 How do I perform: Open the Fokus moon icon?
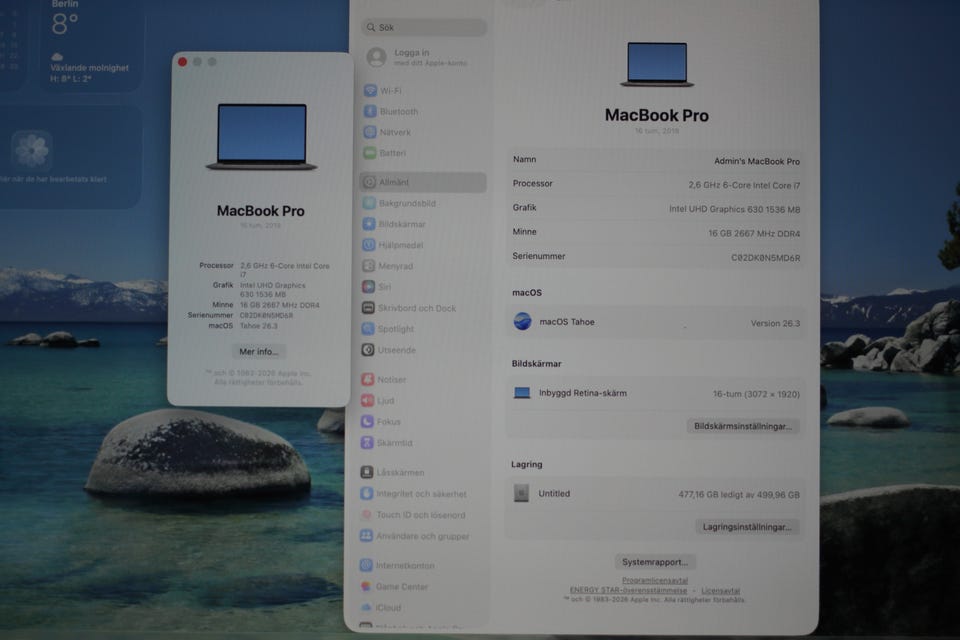[367, 421]
